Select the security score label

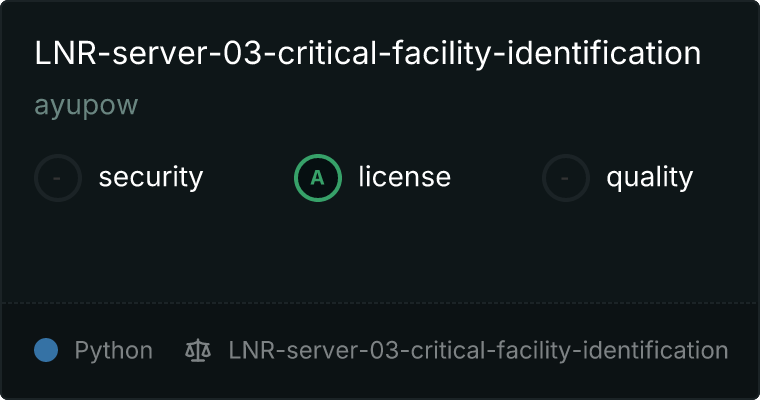(151, 177)
